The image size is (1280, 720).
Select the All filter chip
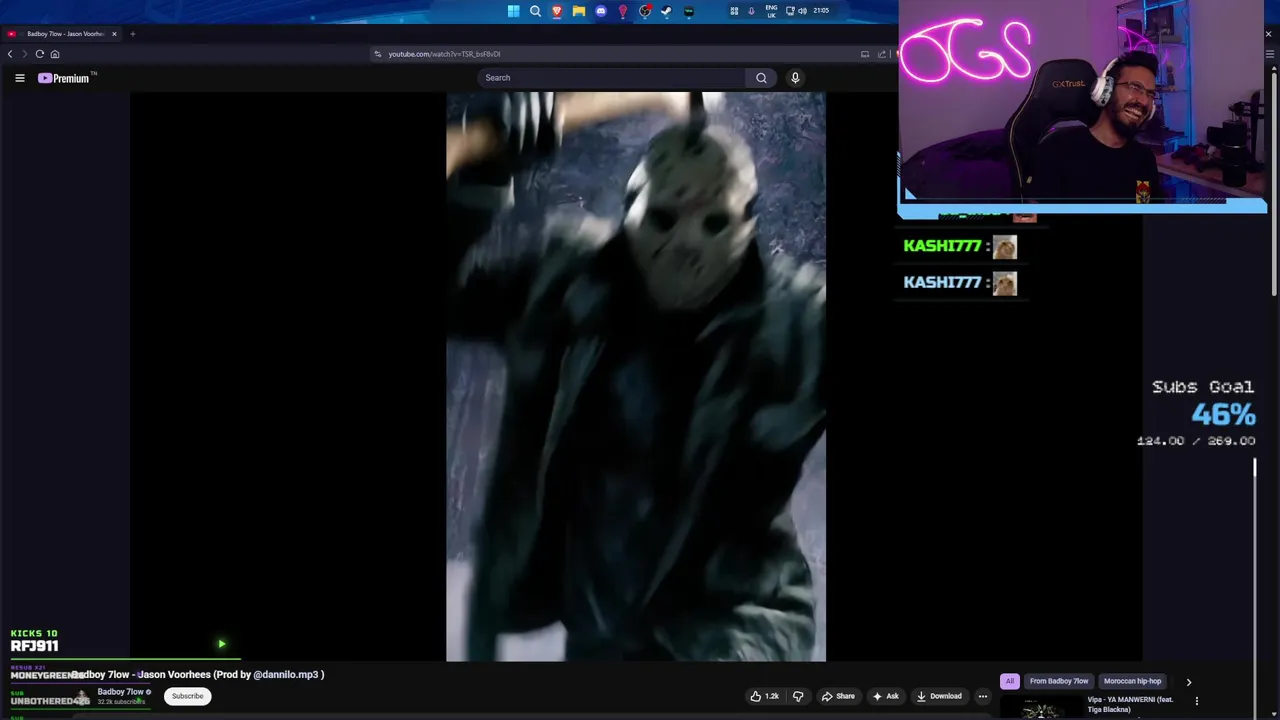pyautogui.click(x=1010, y=681)
